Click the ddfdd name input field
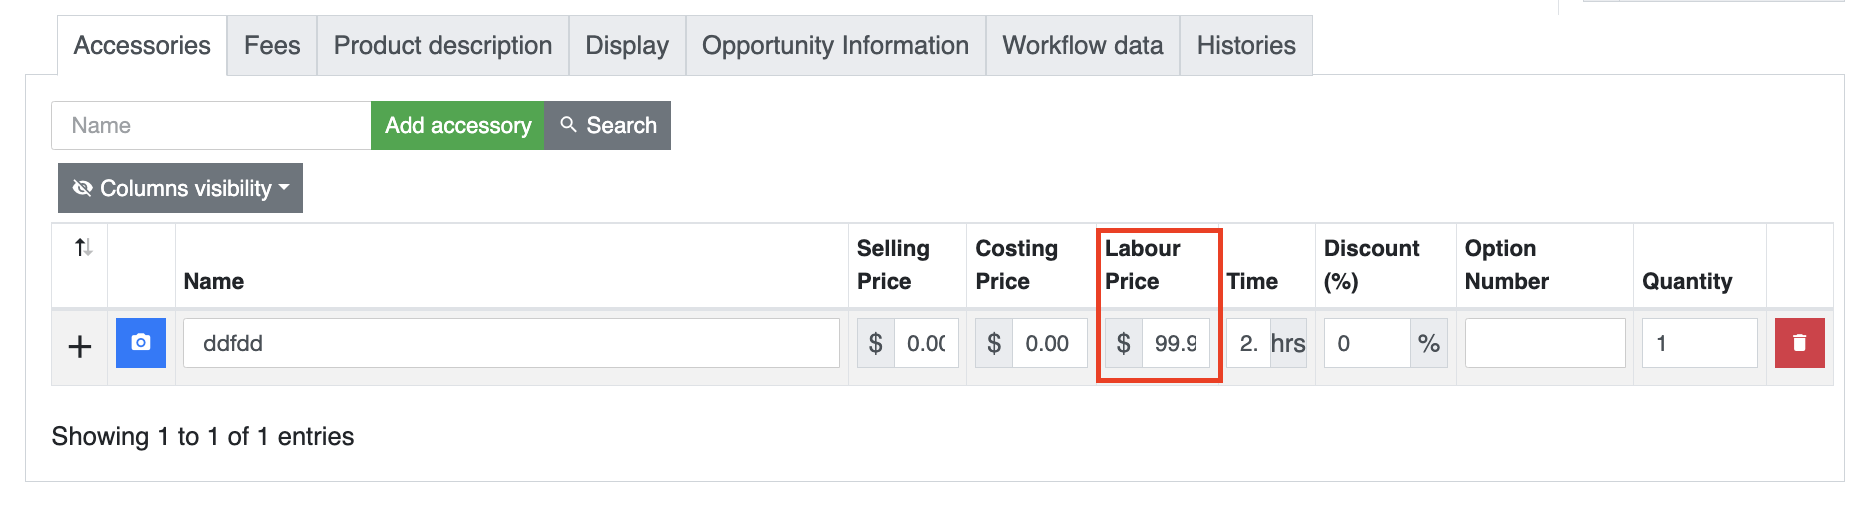 511,343
